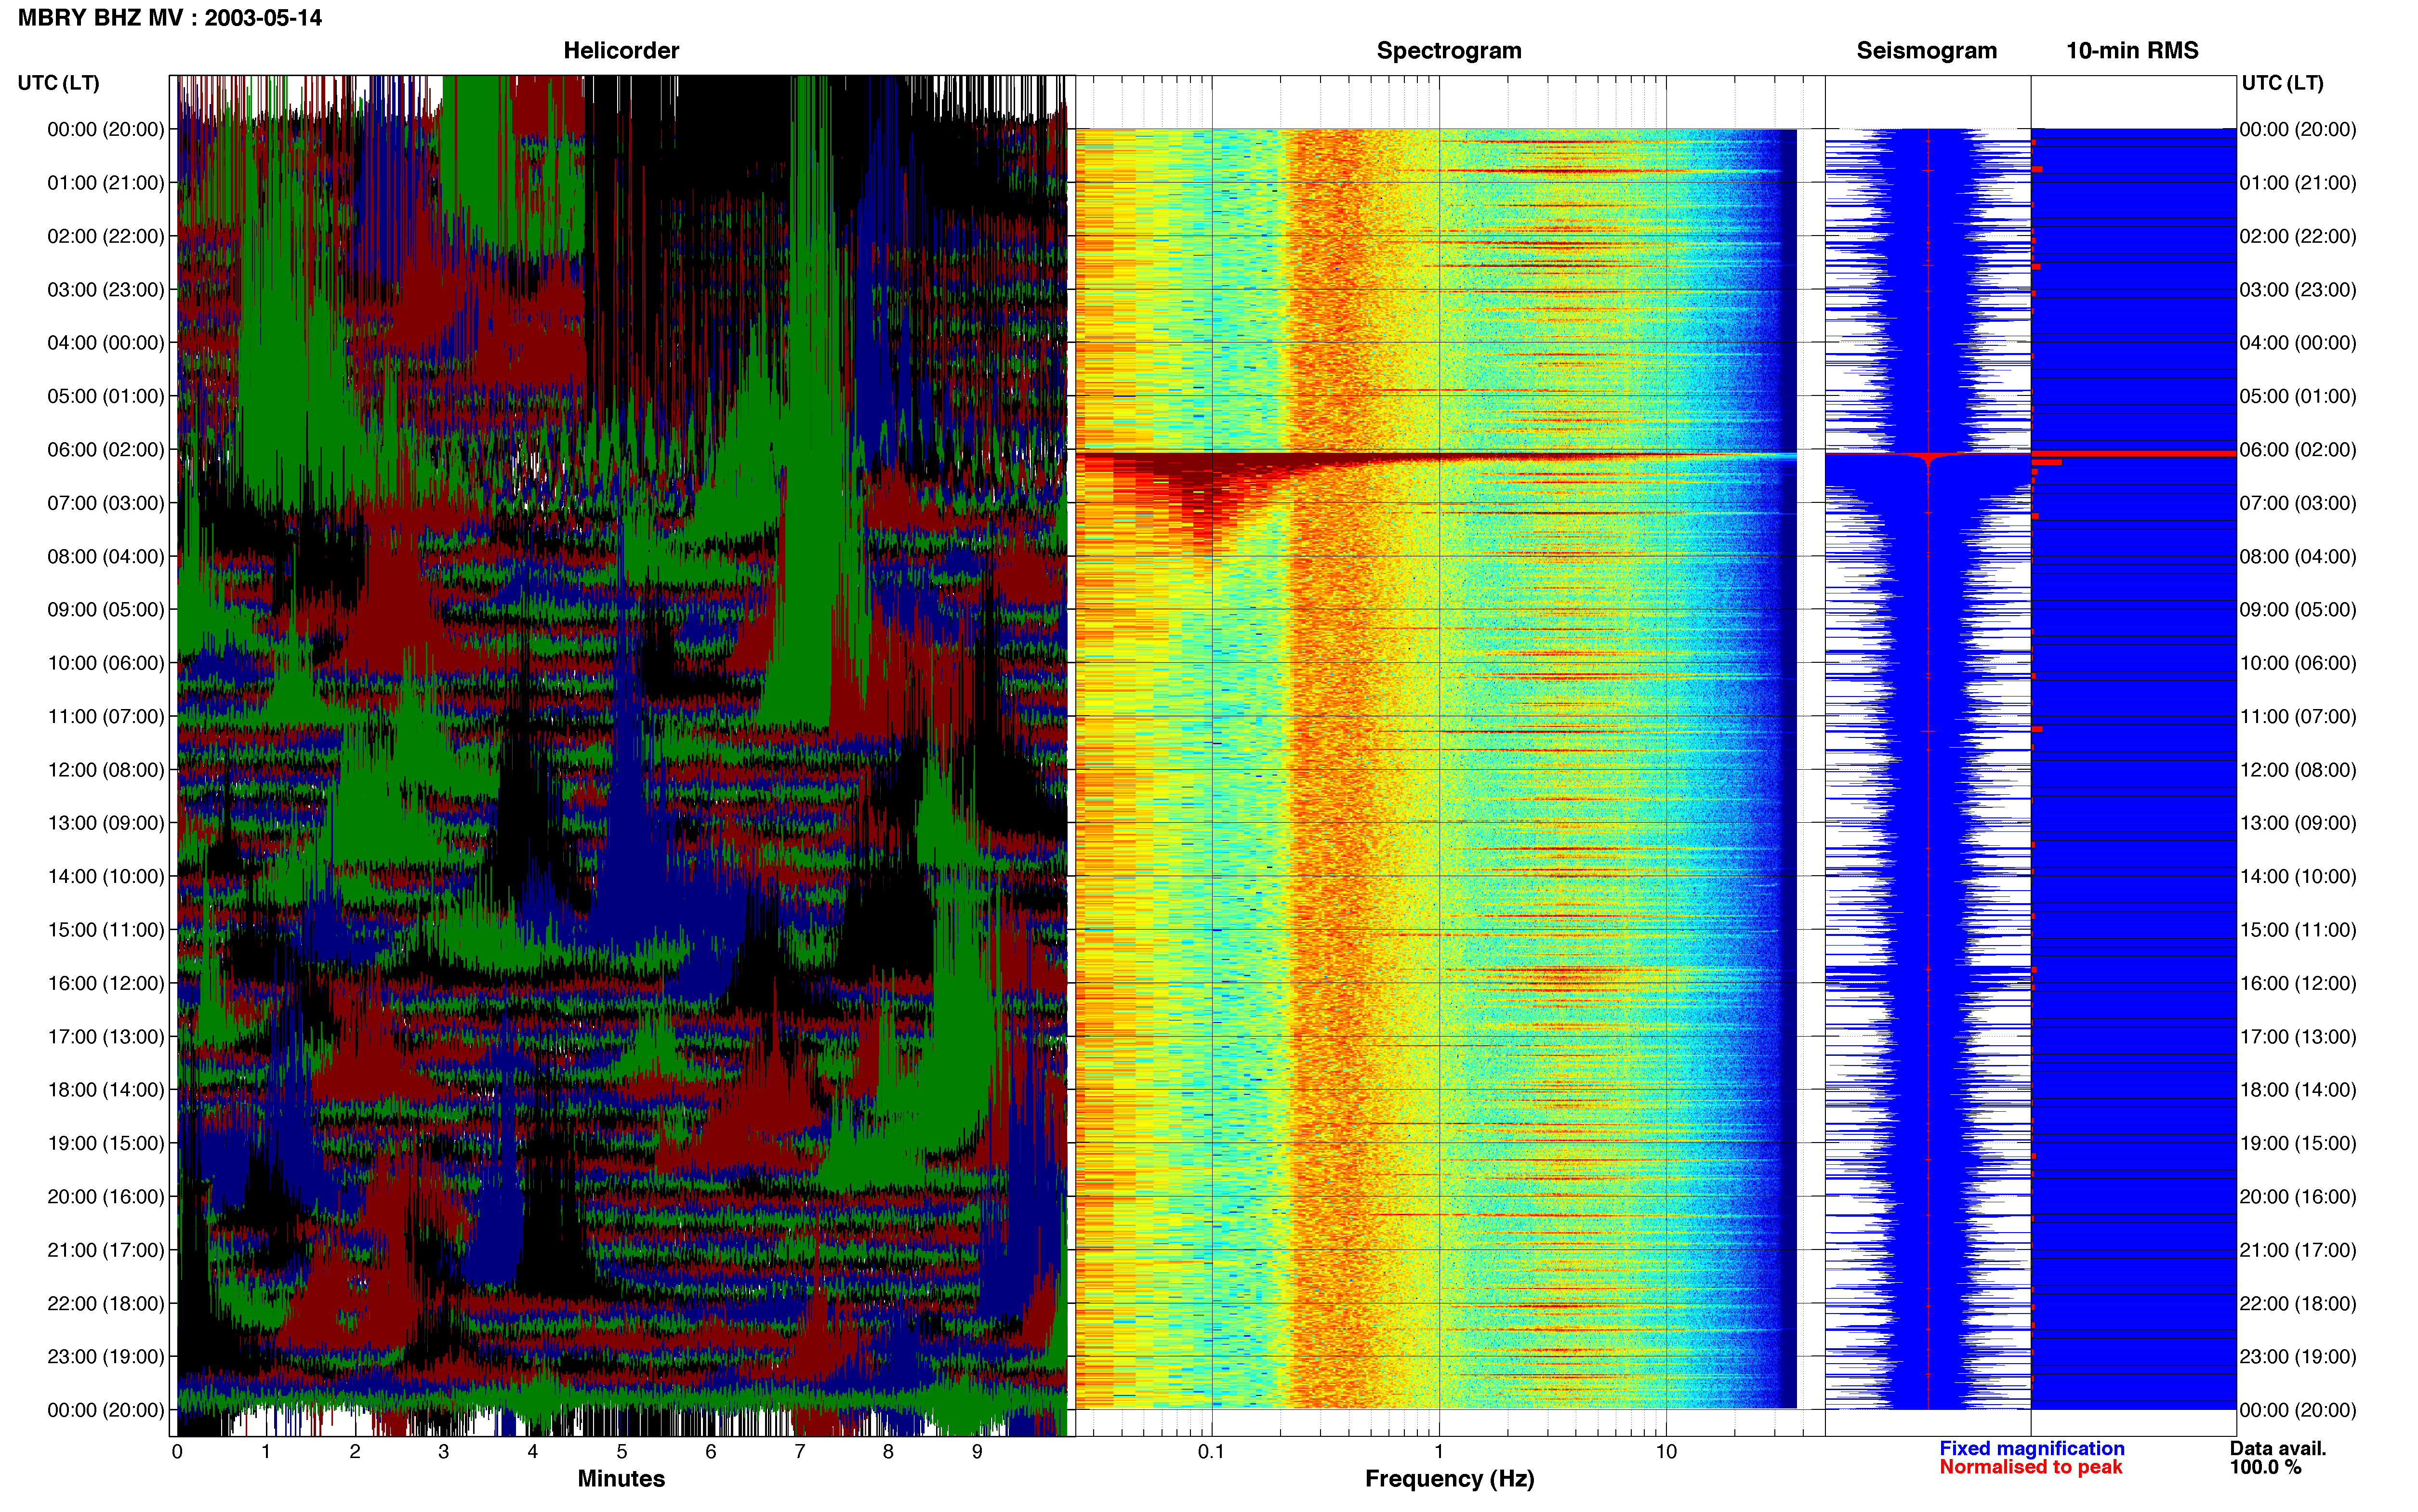
Task: Click '16:00 (12:00)' on the Helicorder time axis
Action: pyautogui.click(x=106, y=983)
